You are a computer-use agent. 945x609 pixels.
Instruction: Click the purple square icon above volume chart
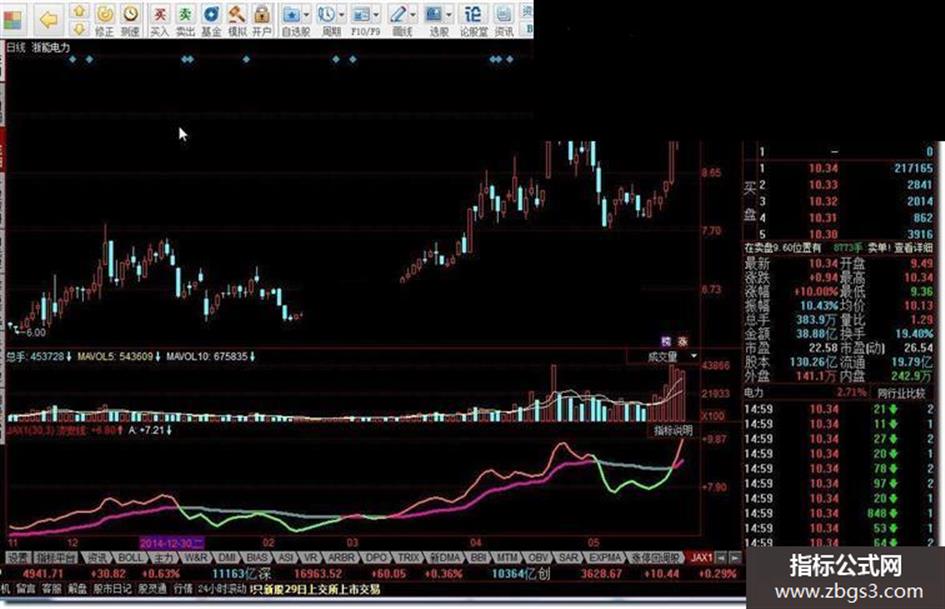click(x=666, y=342)
